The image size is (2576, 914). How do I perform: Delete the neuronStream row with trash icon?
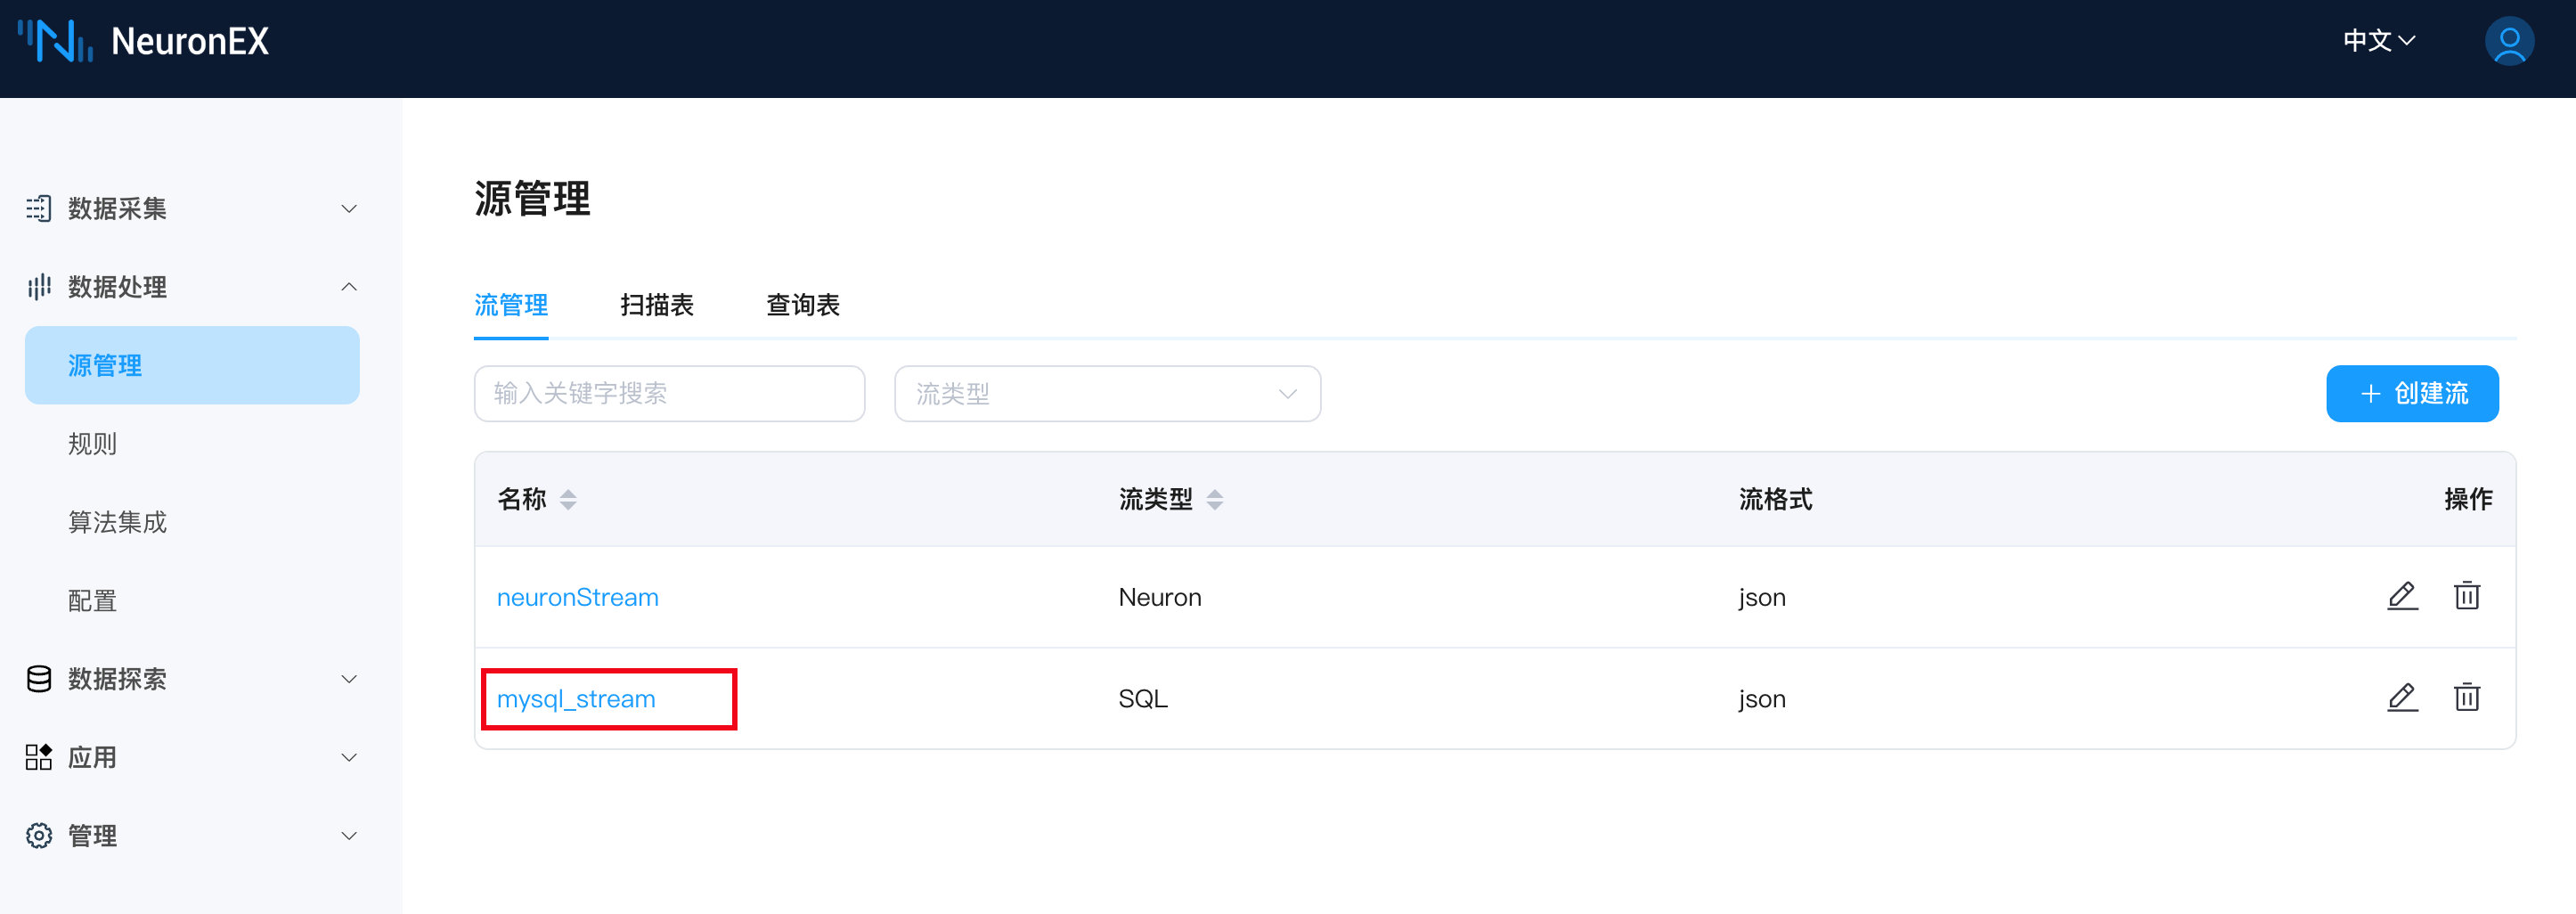(2466, 596)
